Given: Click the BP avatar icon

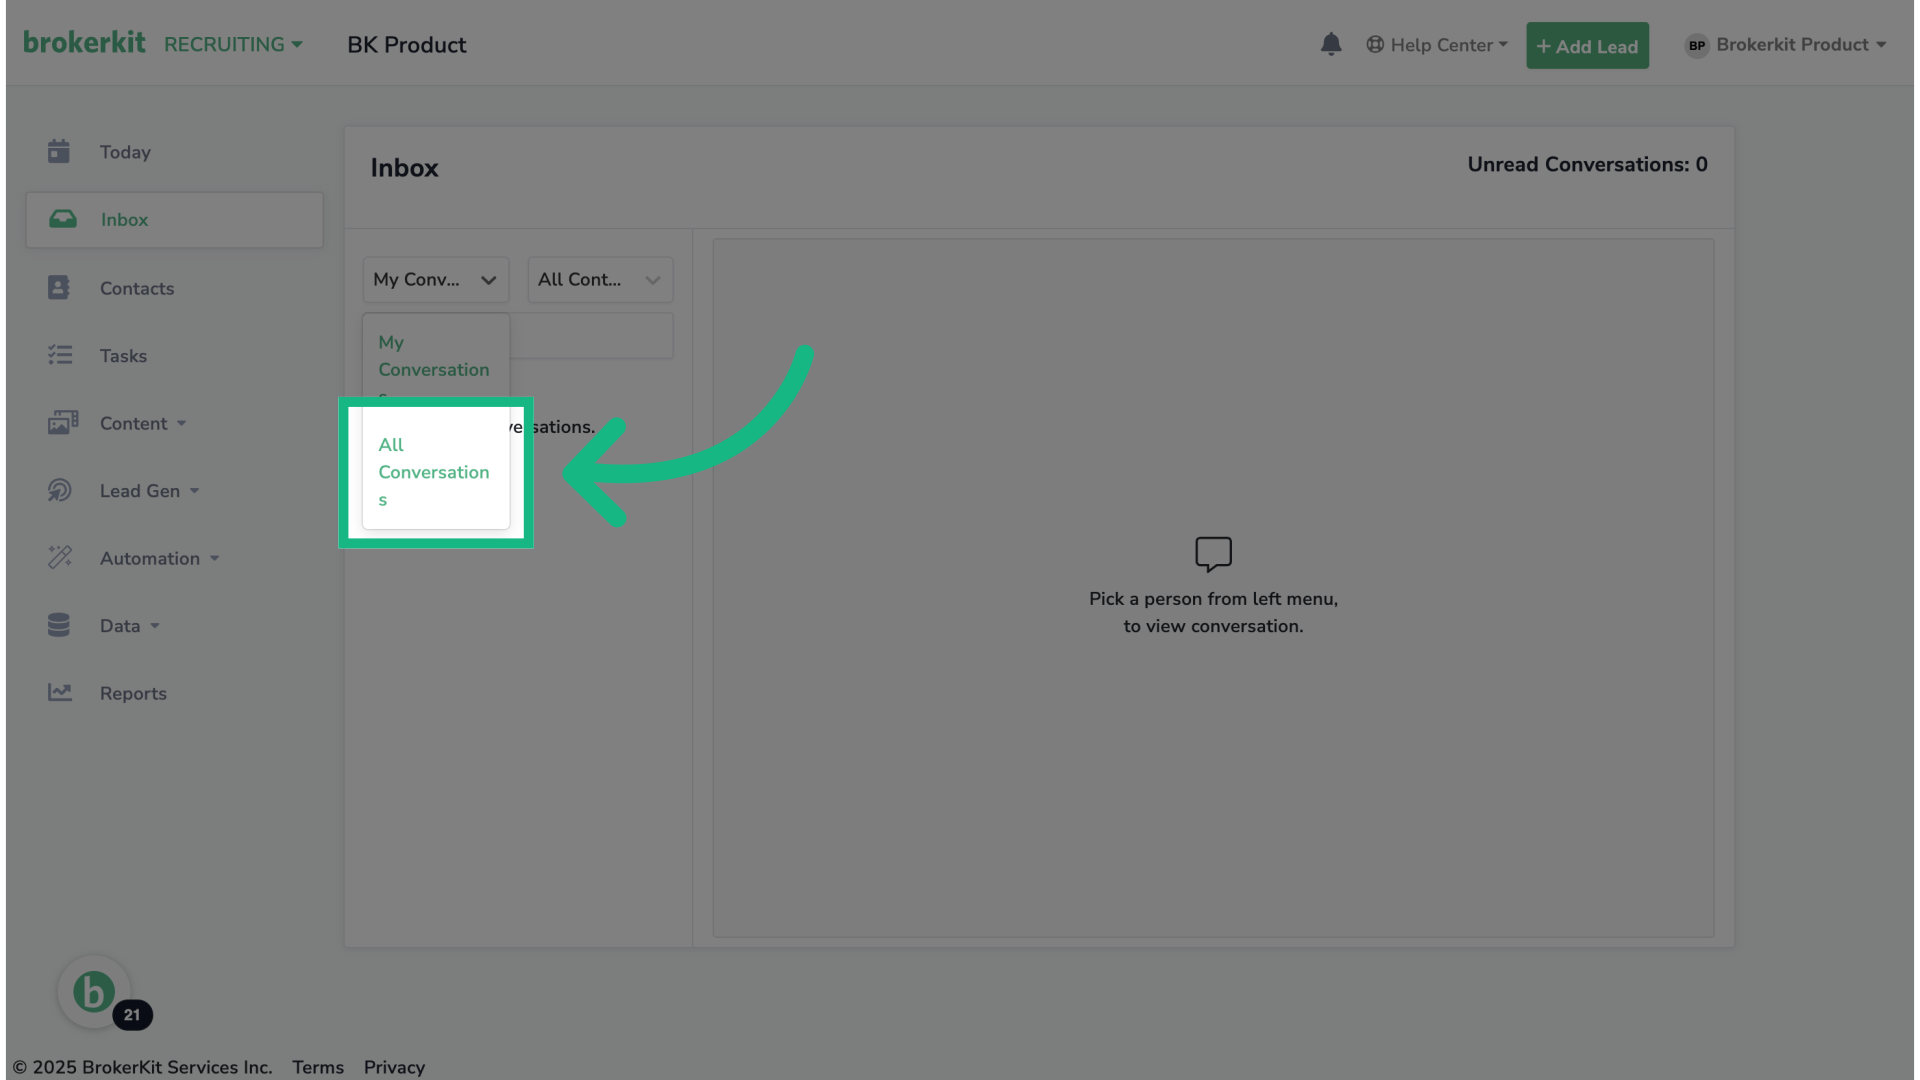Looking at the screenshot, I should pyautogui.click(x=1697, y=45).
